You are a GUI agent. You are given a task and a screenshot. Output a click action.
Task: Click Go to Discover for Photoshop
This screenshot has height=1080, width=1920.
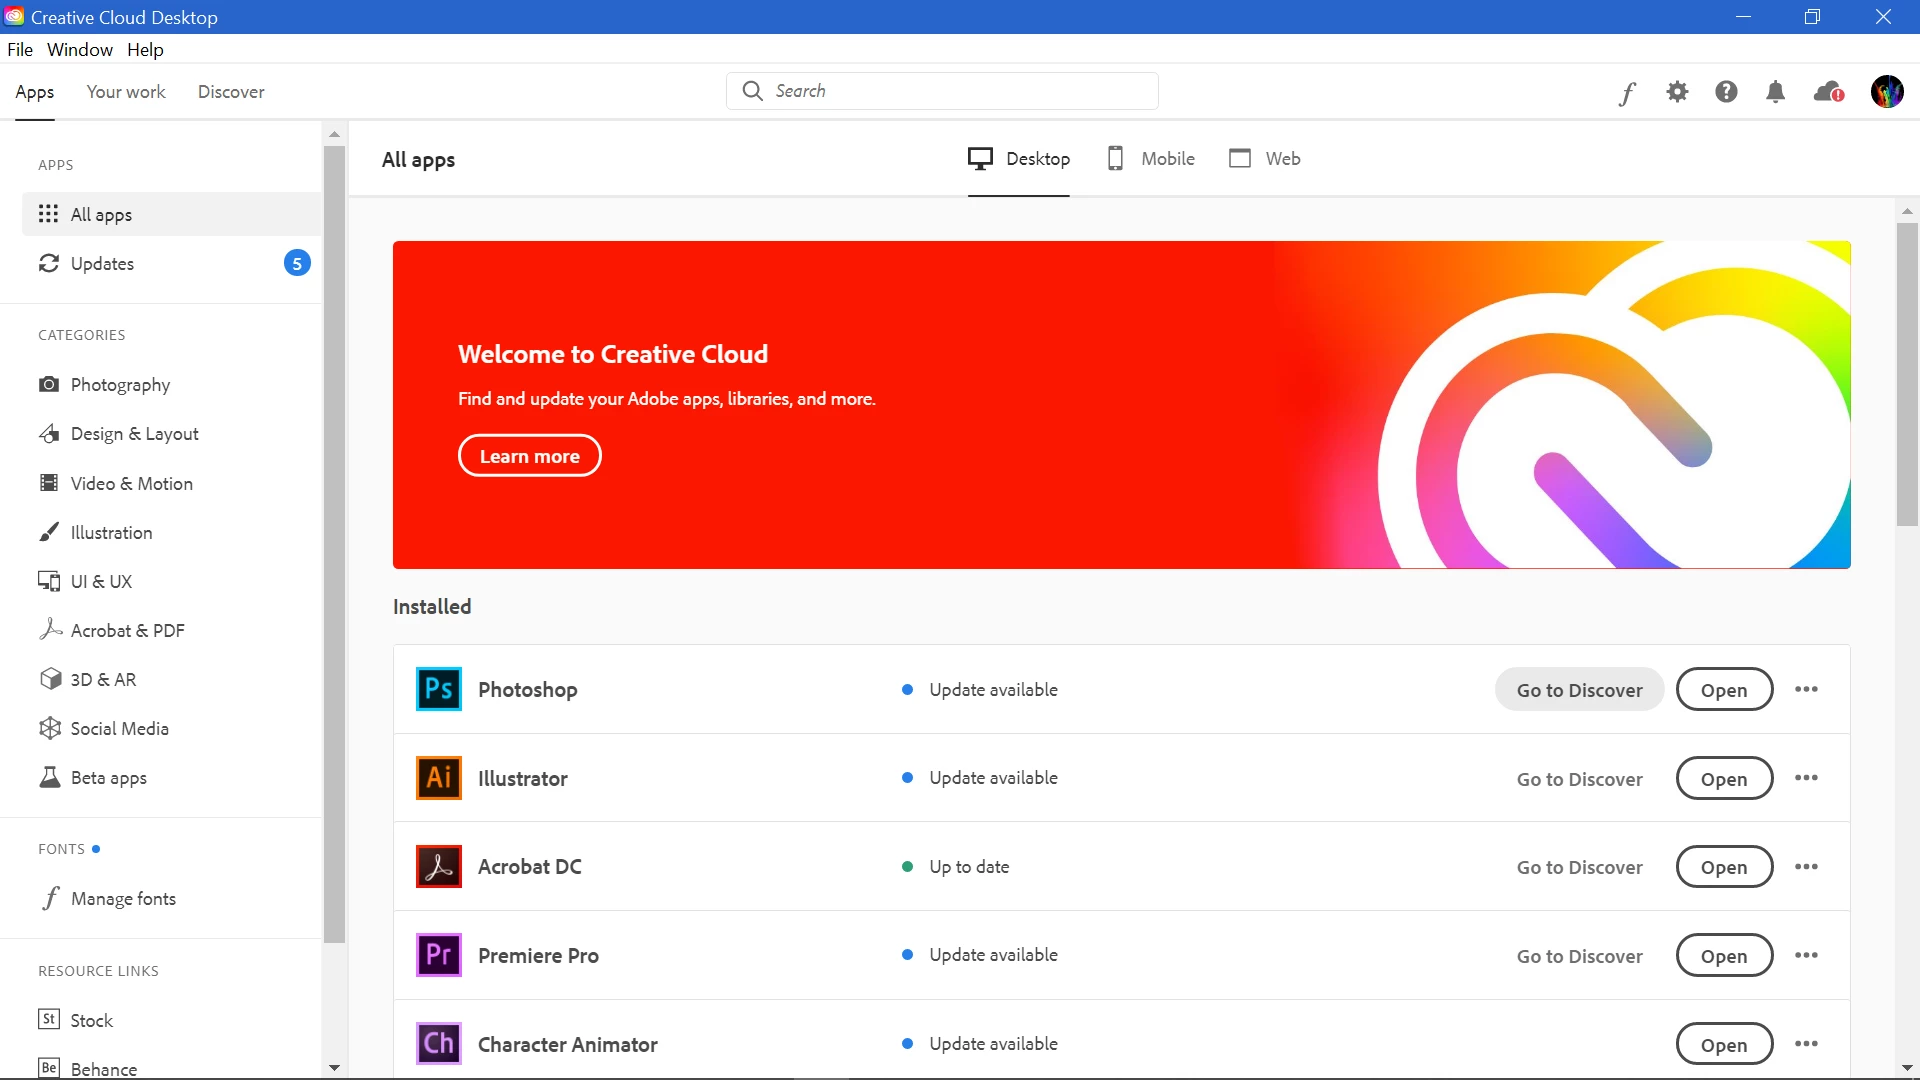(x=1579, y=690)
